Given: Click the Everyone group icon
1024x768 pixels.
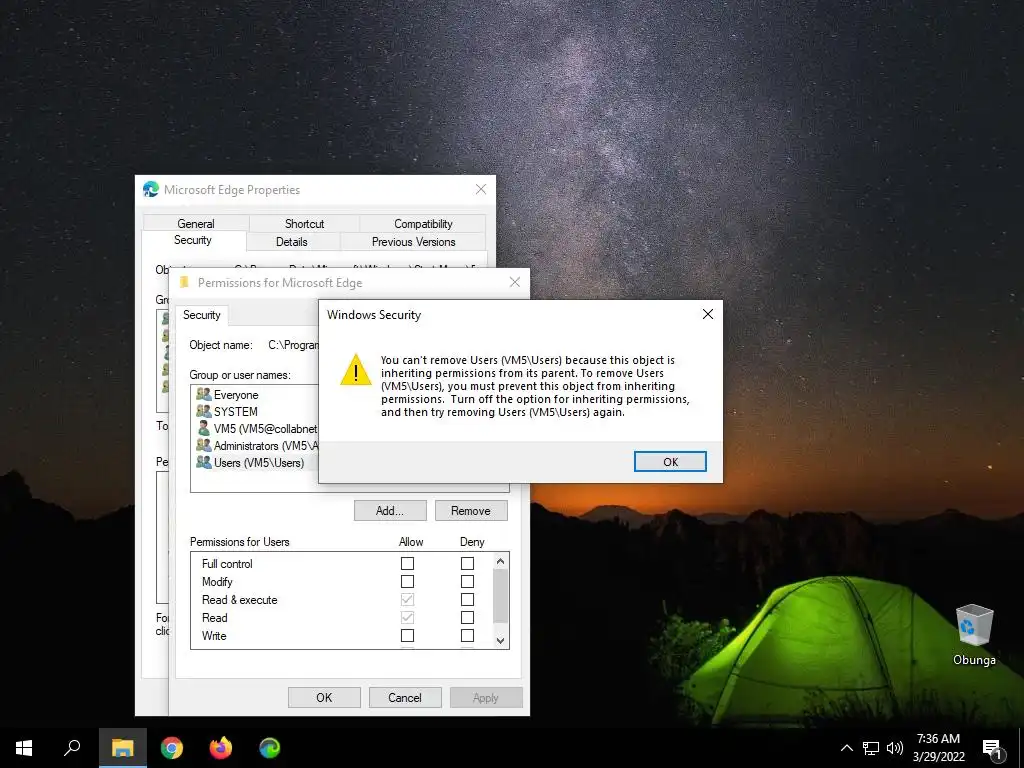Looking at the screenshot, I should tap(204, 394).
